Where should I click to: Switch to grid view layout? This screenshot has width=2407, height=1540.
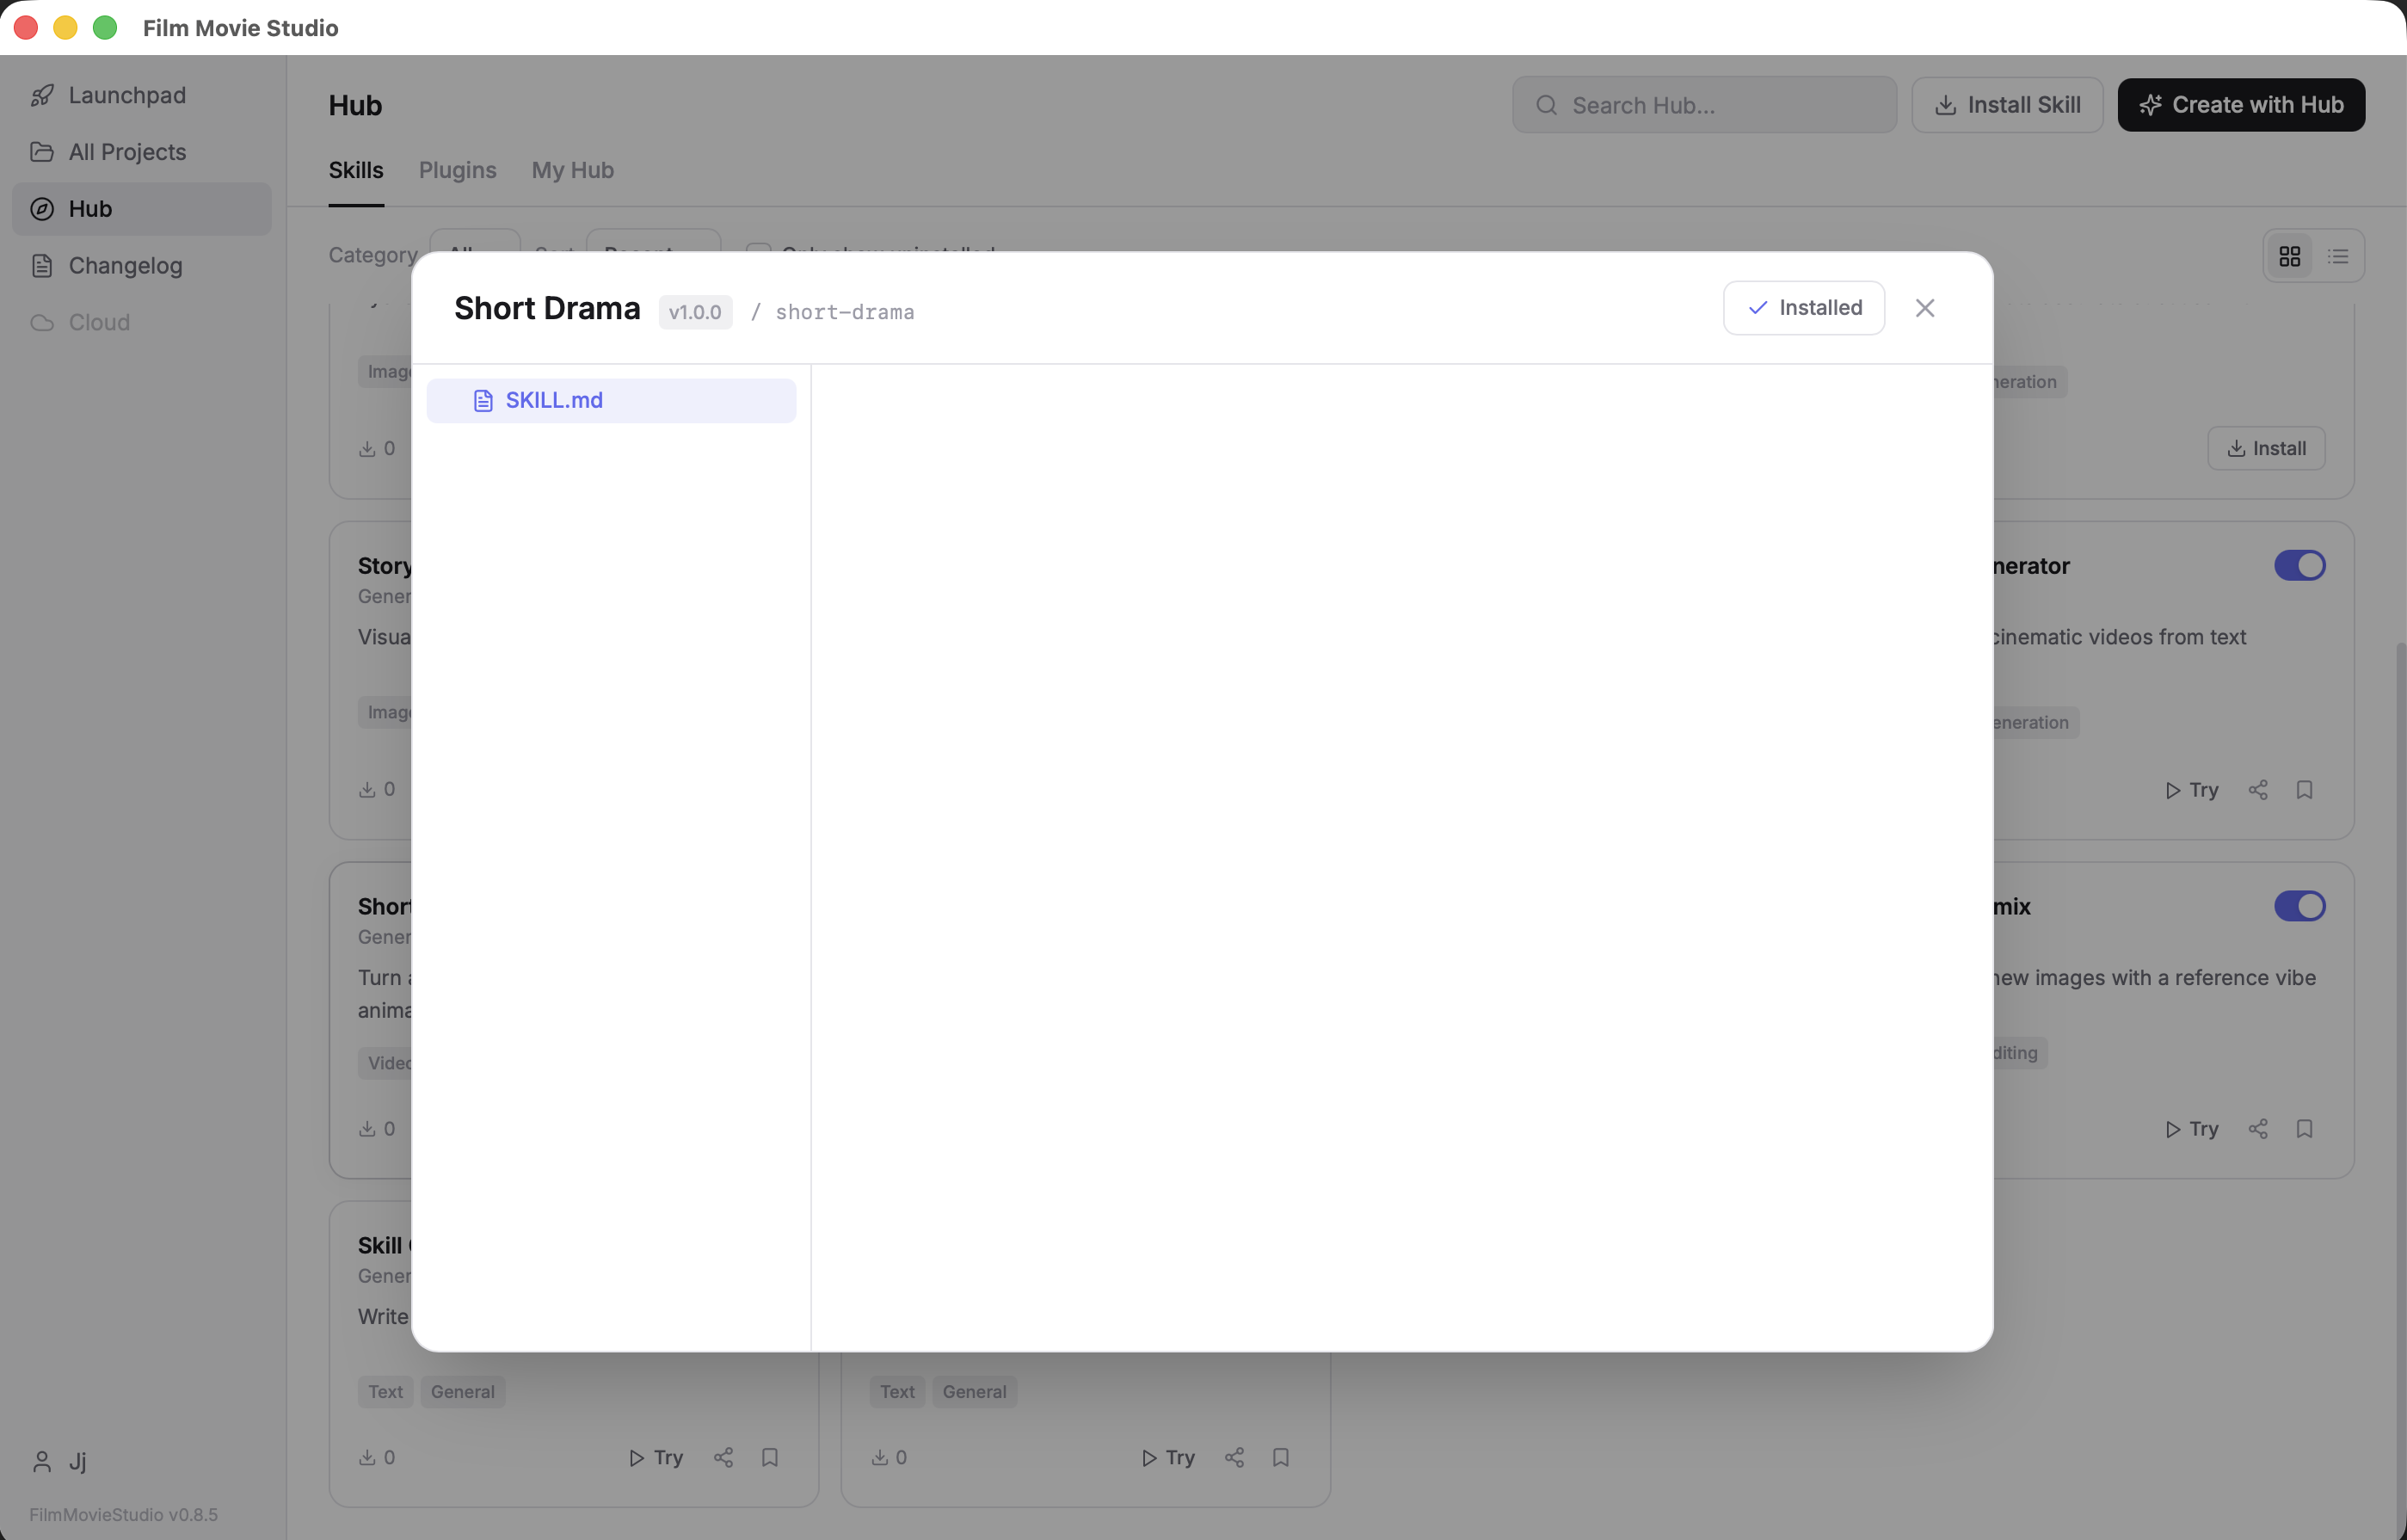tap(2289, 257)
